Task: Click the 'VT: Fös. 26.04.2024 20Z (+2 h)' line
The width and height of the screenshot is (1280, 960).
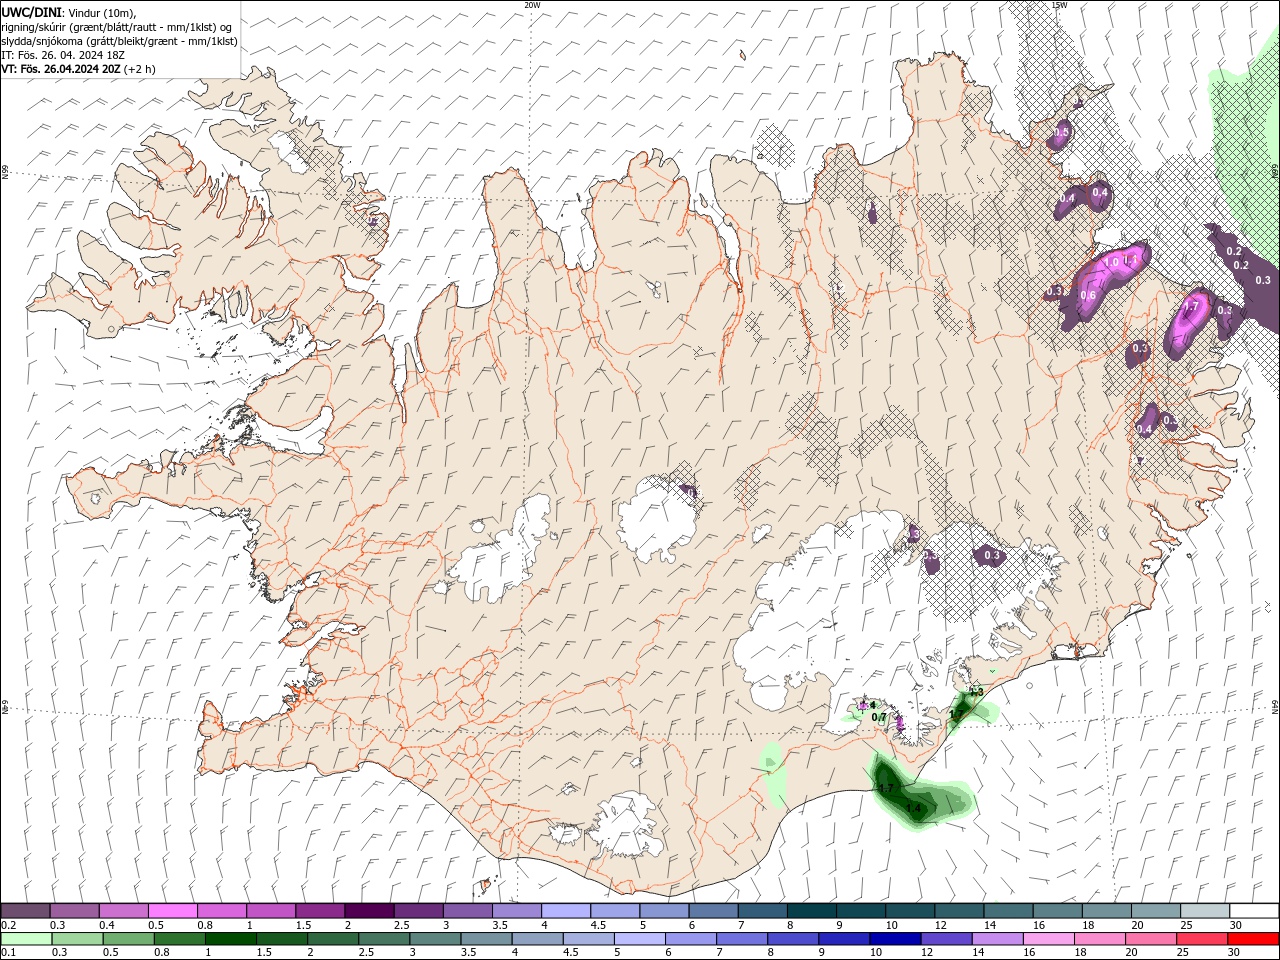Action: coord(78,69)
